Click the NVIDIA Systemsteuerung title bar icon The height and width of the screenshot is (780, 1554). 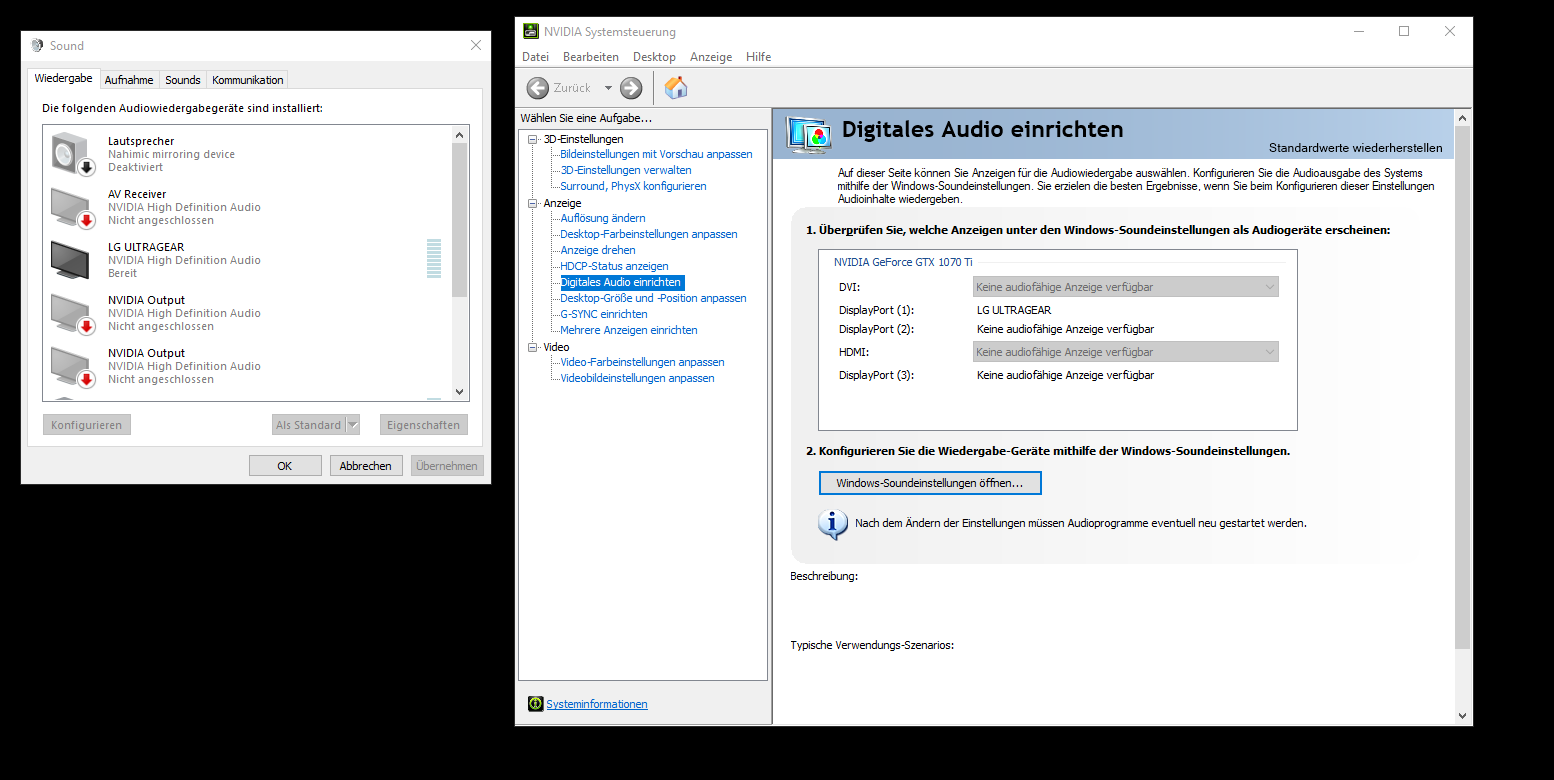click(531, 31)
